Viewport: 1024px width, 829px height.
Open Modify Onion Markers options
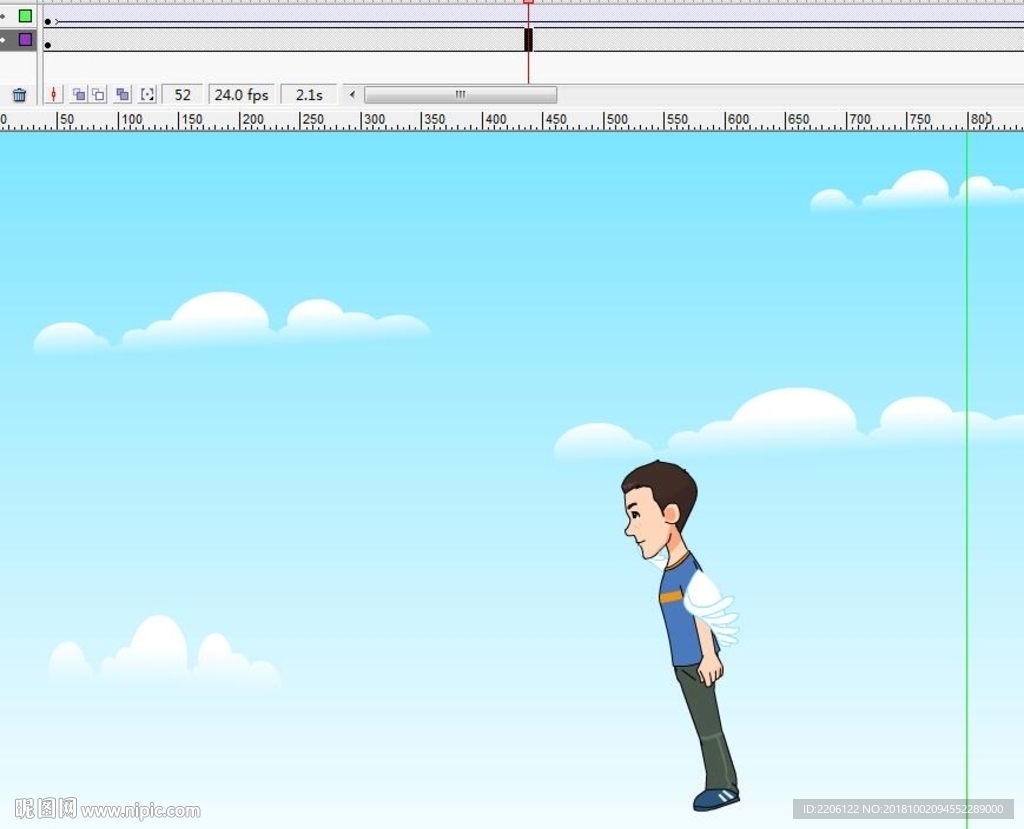click(148, 95)
